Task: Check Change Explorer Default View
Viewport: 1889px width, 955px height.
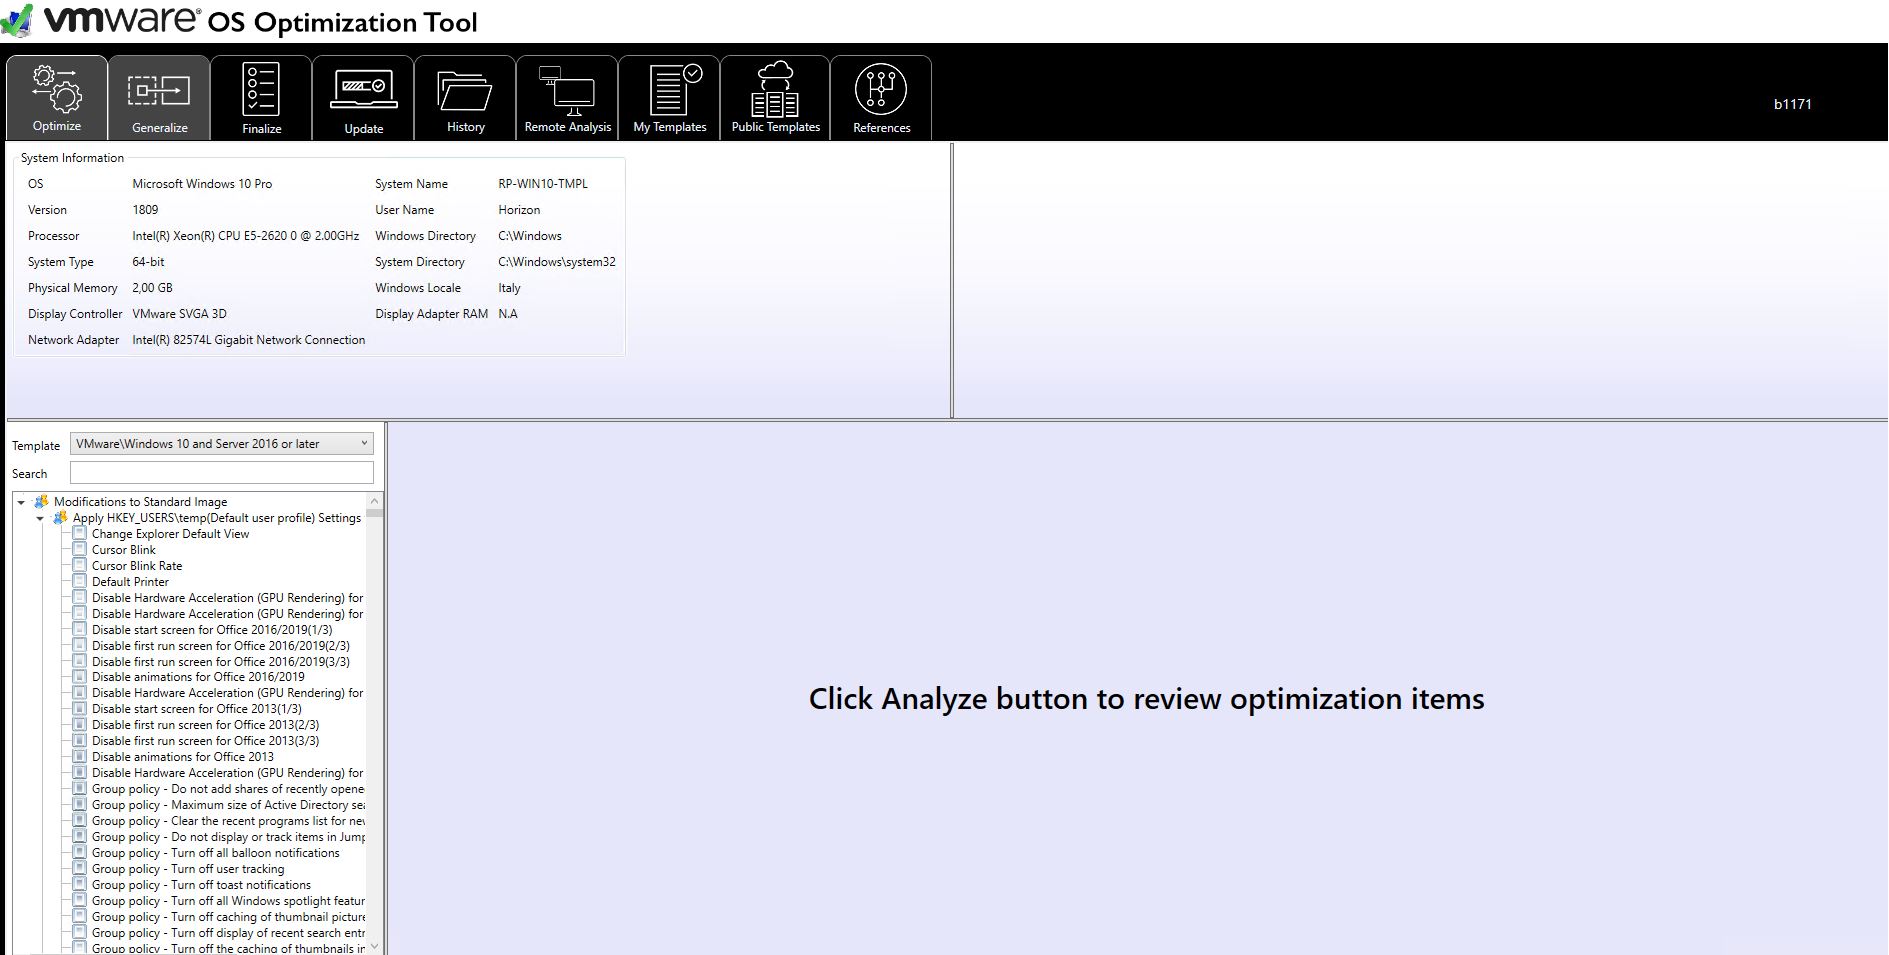Action: click(80, 533)
